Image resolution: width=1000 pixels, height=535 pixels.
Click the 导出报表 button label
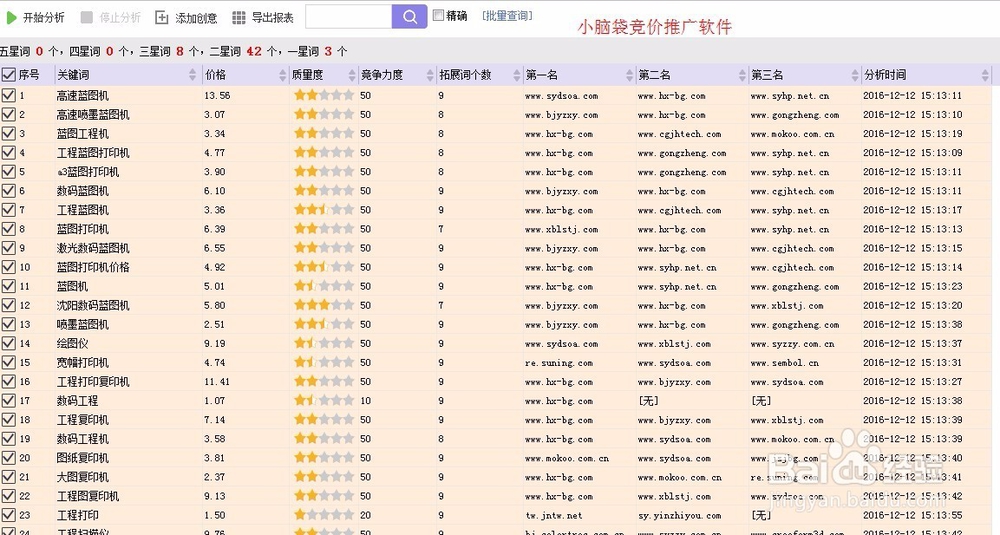pos(272,18)
